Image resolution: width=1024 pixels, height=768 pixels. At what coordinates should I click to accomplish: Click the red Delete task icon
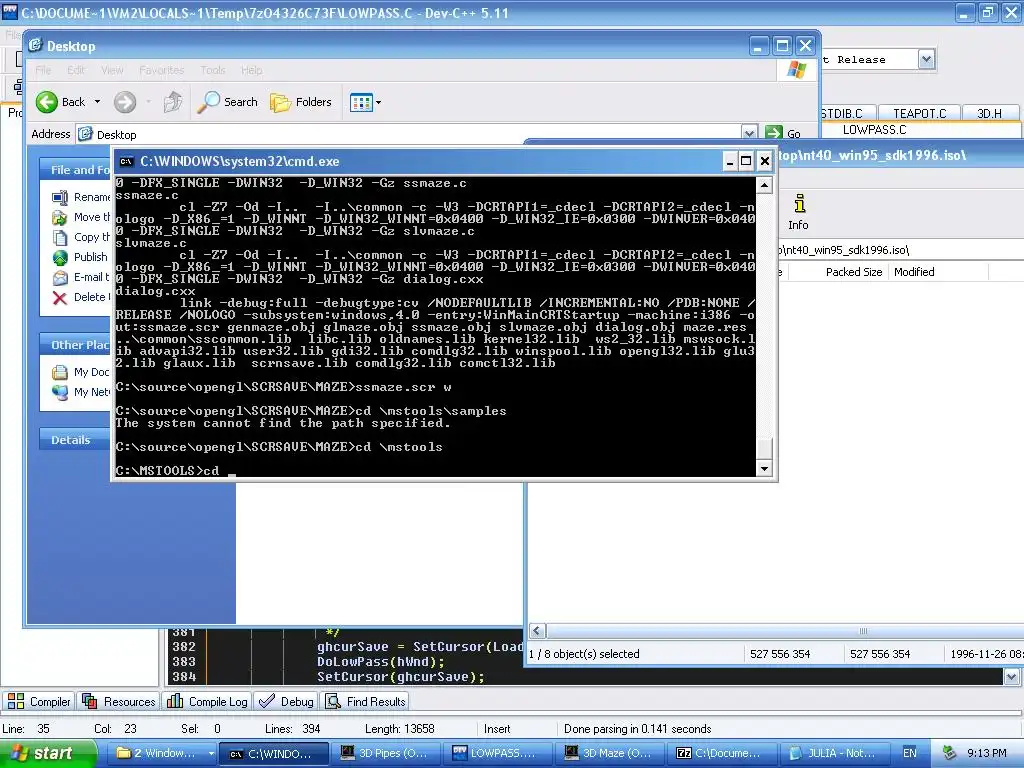pos(59,298)
